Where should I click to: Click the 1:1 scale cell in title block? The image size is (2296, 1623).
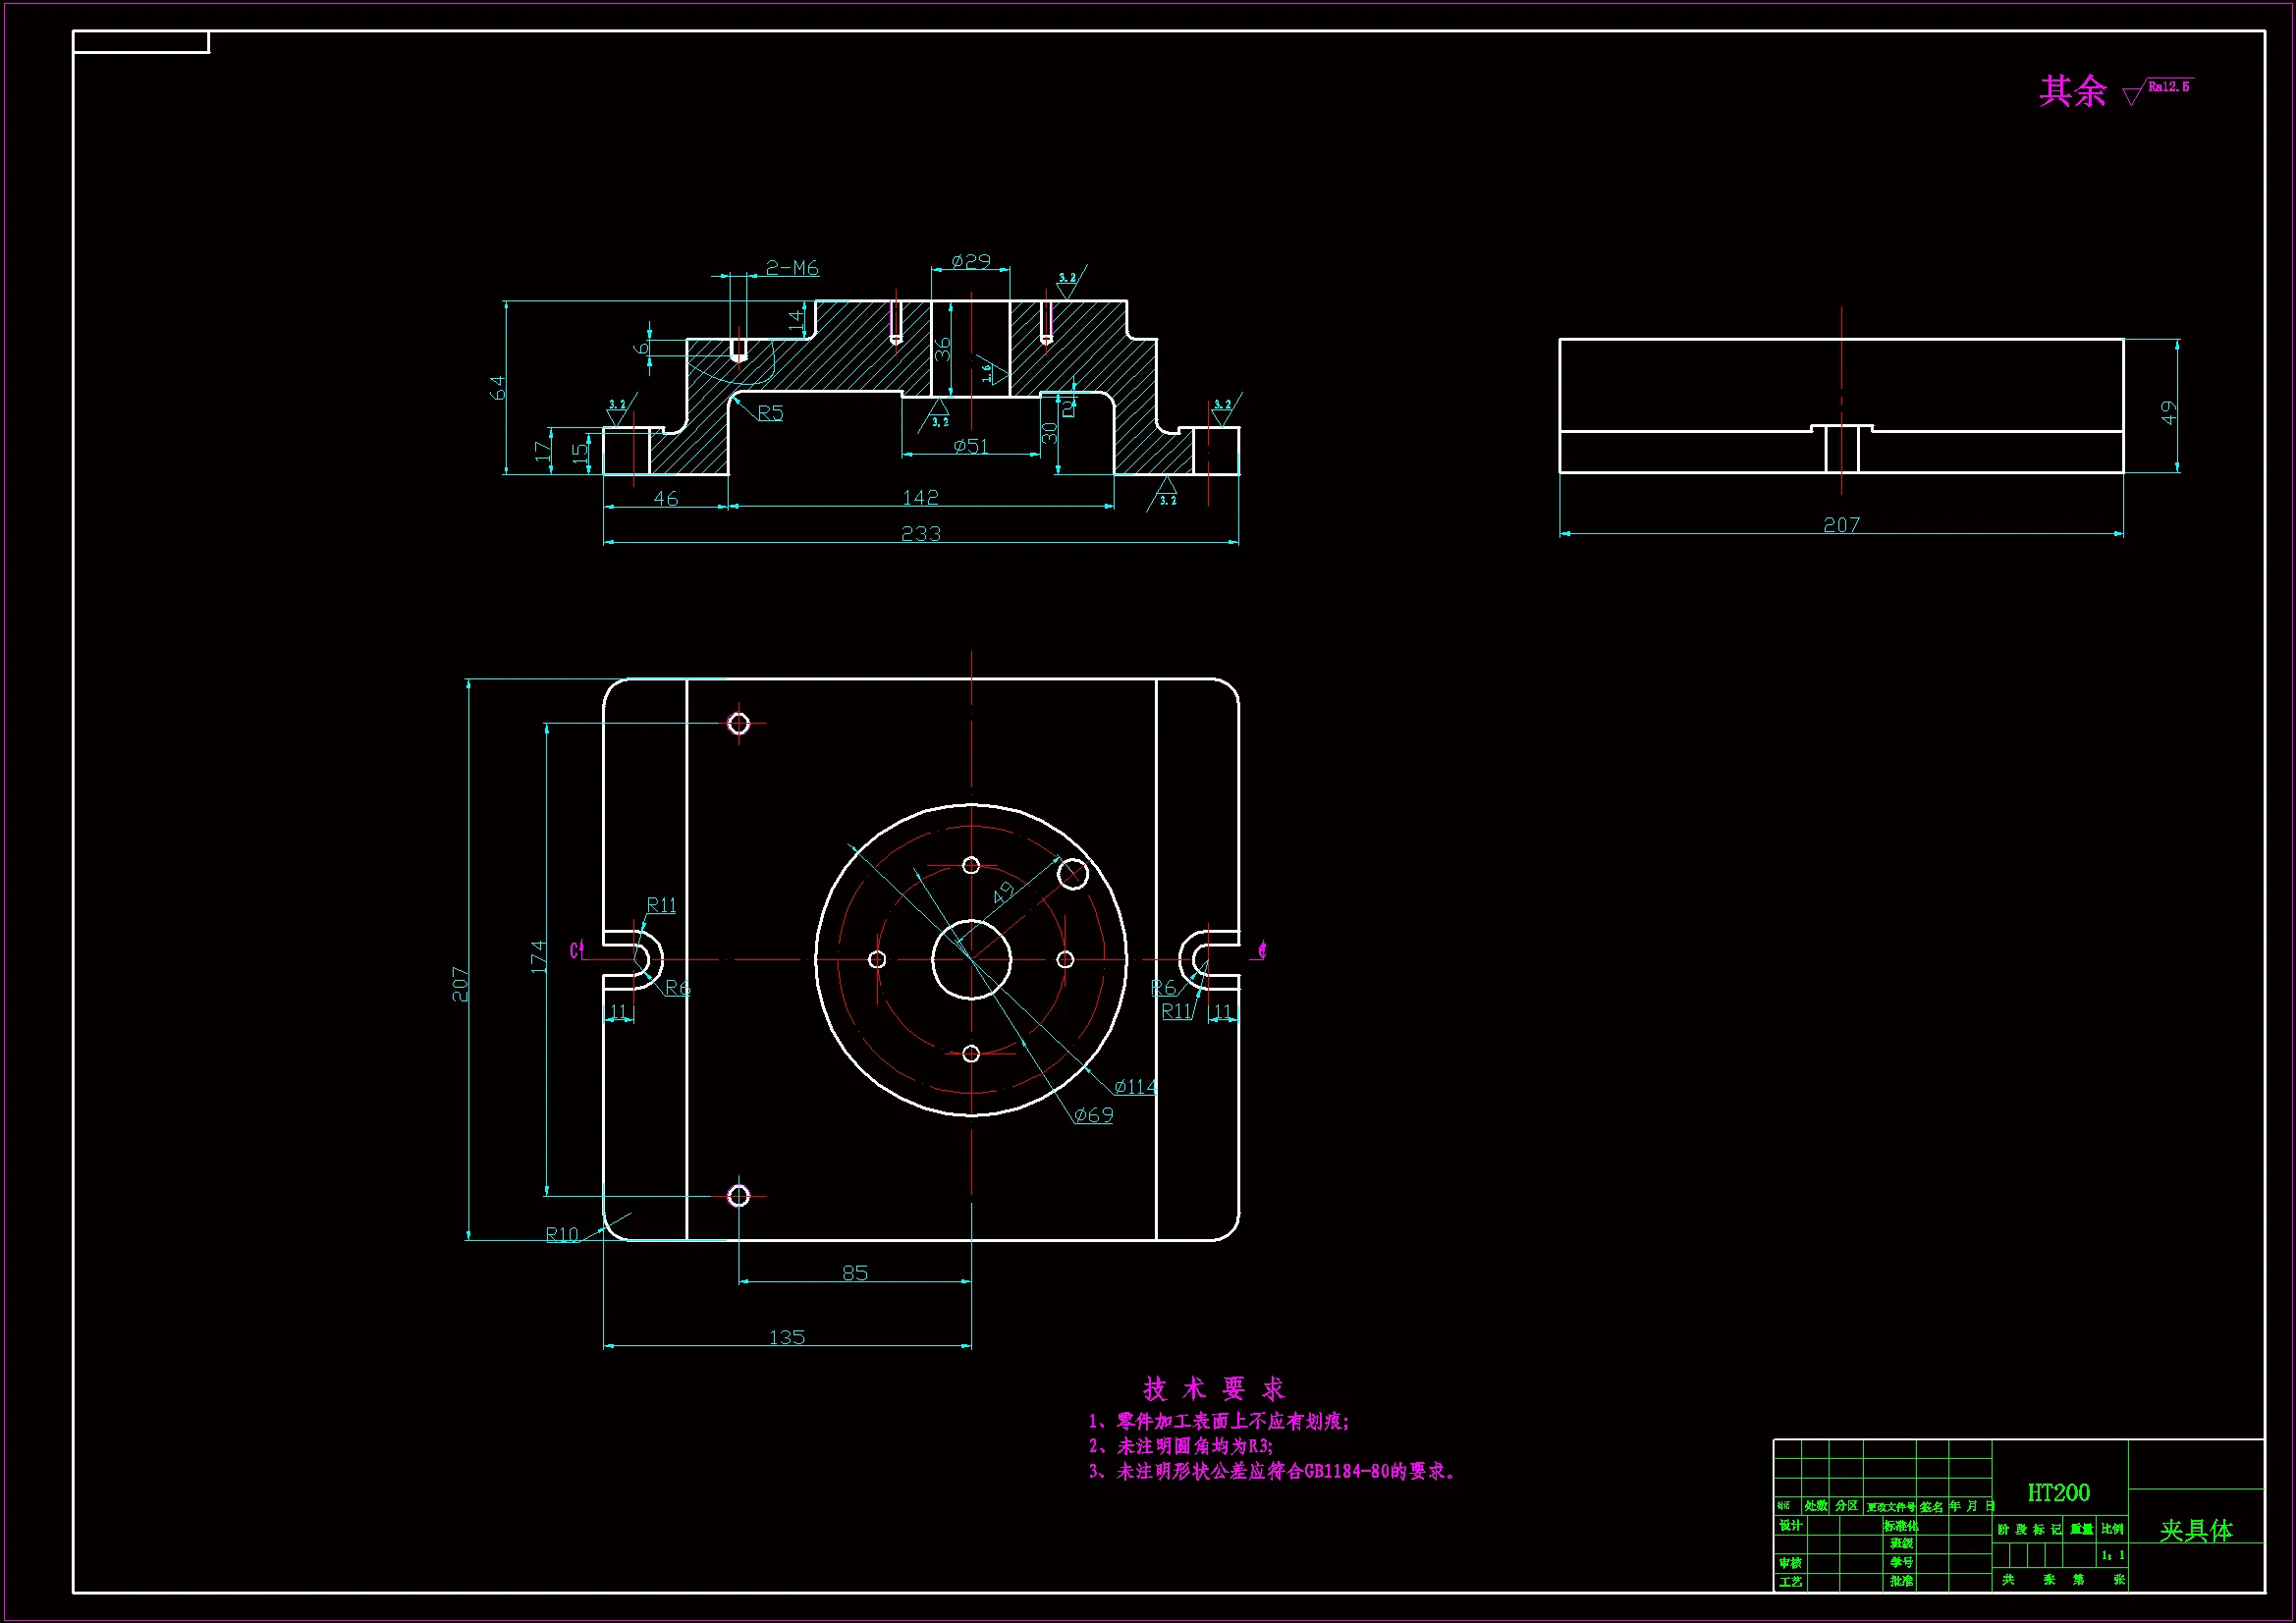2112,1555
